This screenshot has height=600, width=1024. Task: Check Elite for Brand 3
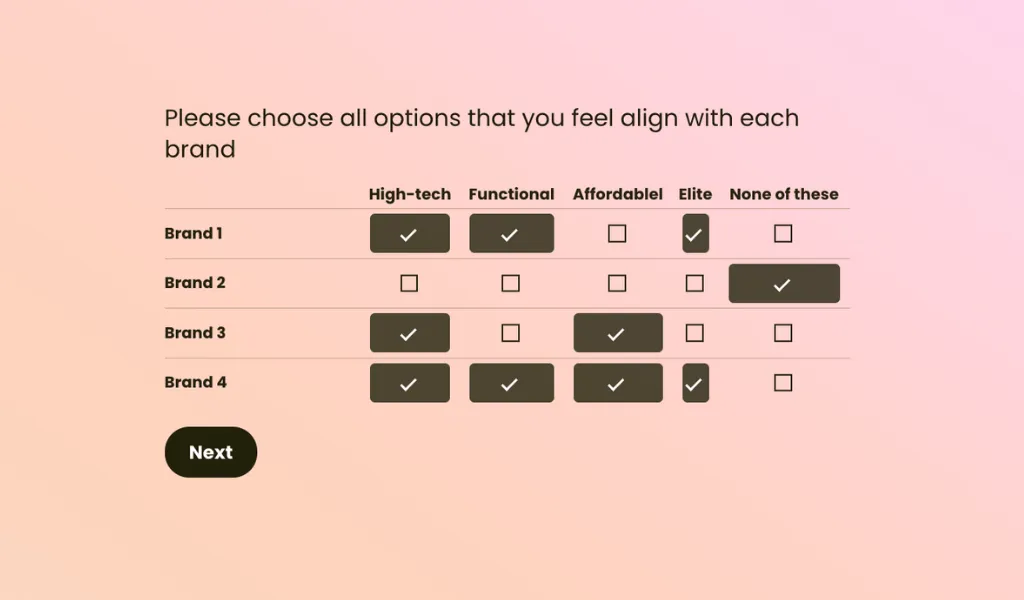[695, 332]
